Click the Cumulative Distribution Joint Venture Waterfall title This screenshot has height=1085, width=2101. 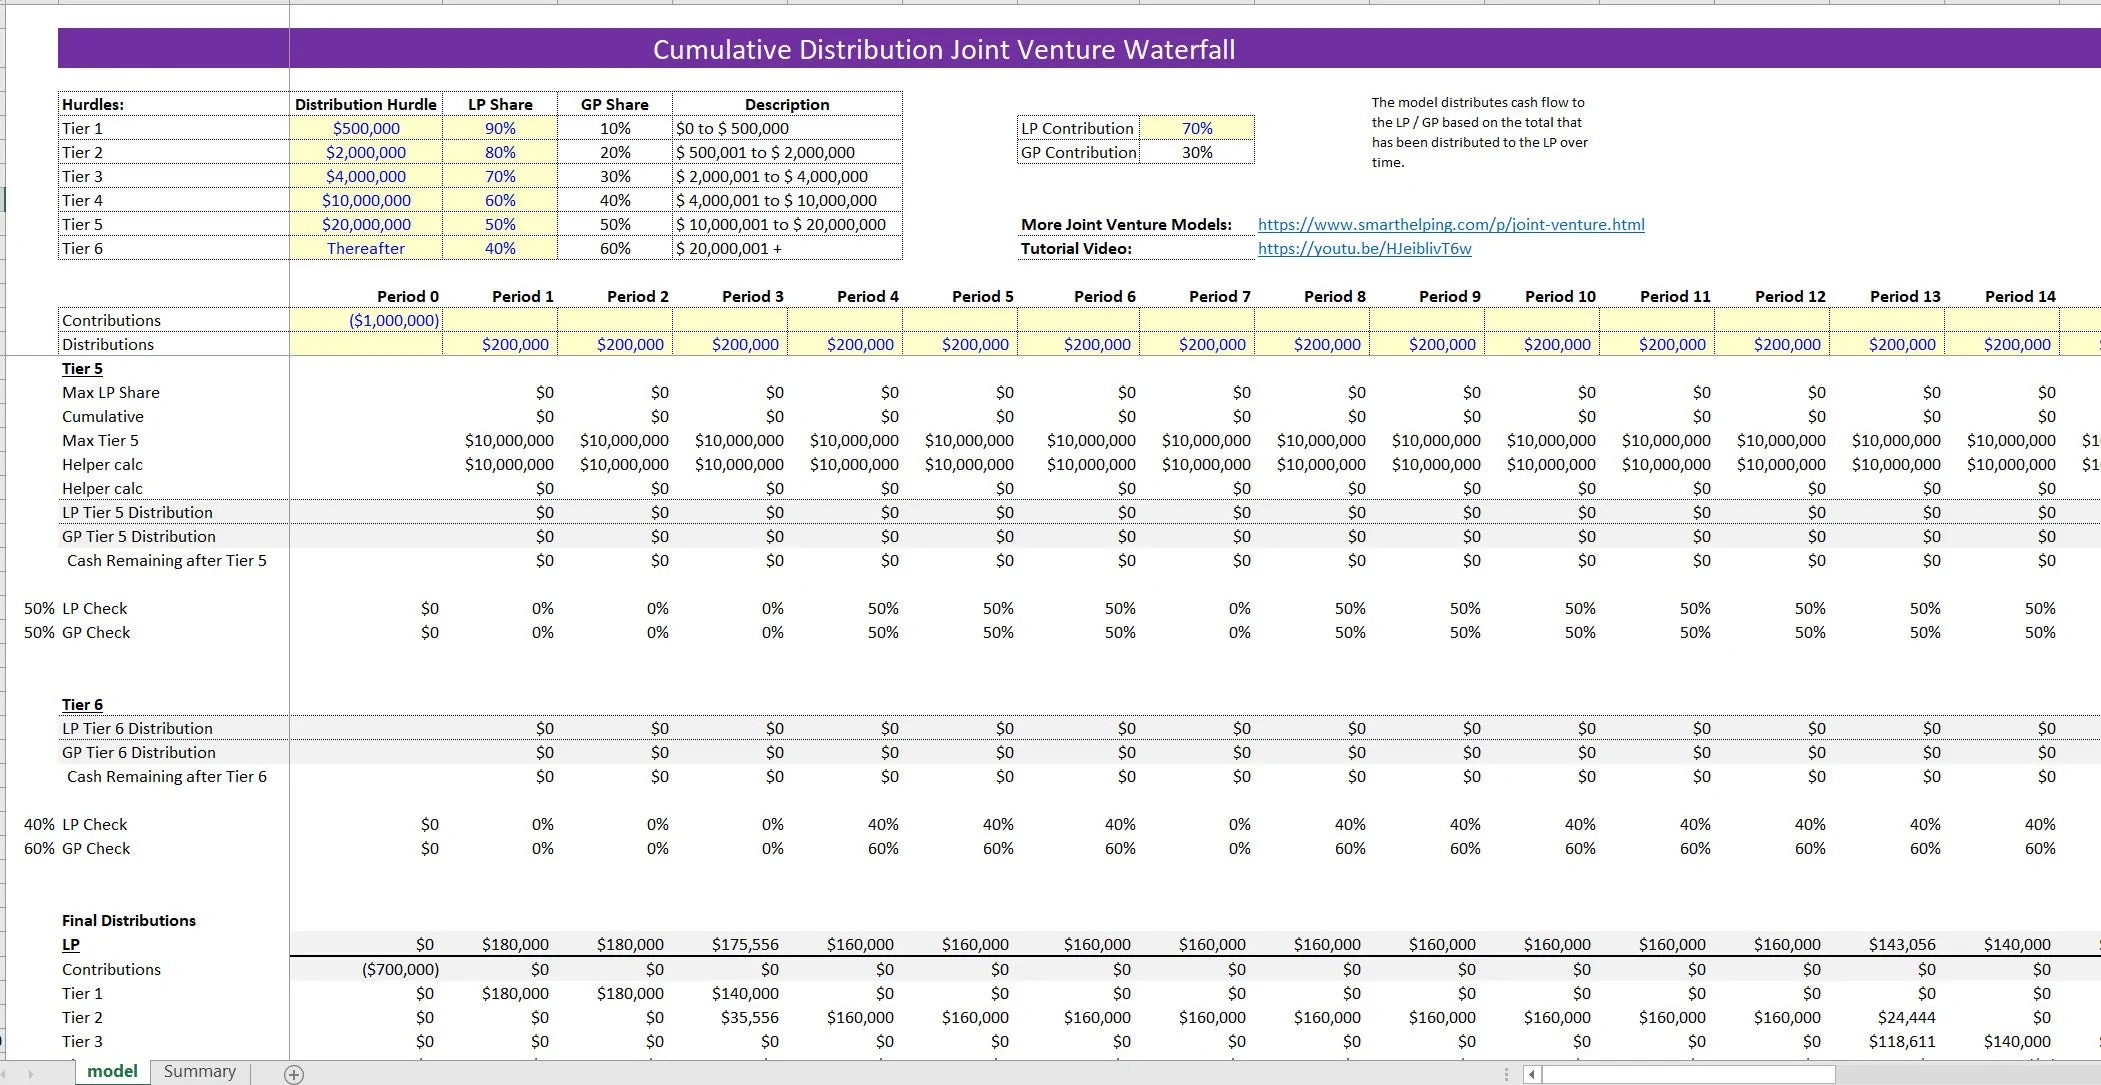click(943, 48)
